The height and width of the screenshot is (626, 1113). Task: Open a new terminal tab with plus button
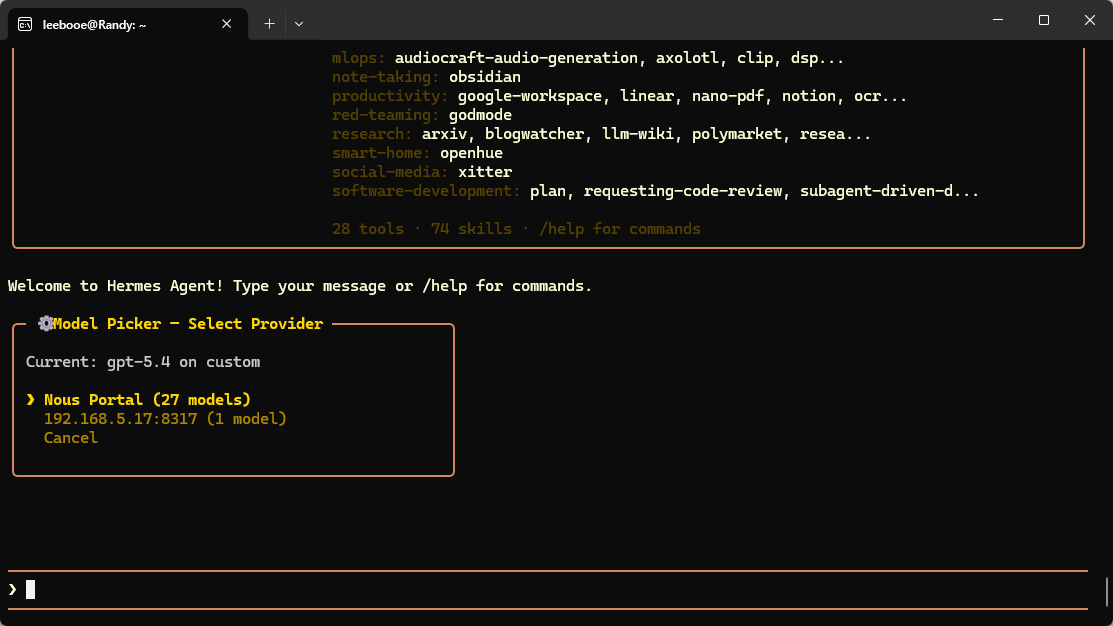[x=269, y=24]
